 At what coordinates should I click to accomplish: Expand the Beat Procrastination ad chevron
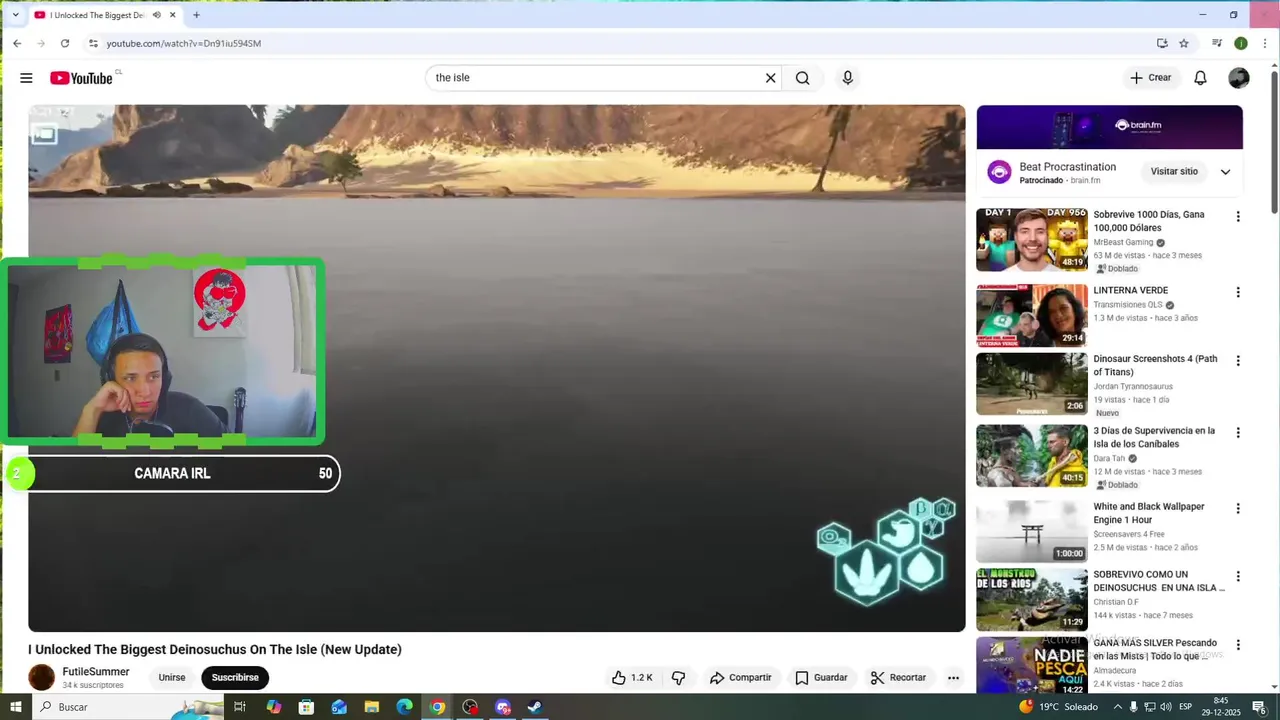point(1225,172)
